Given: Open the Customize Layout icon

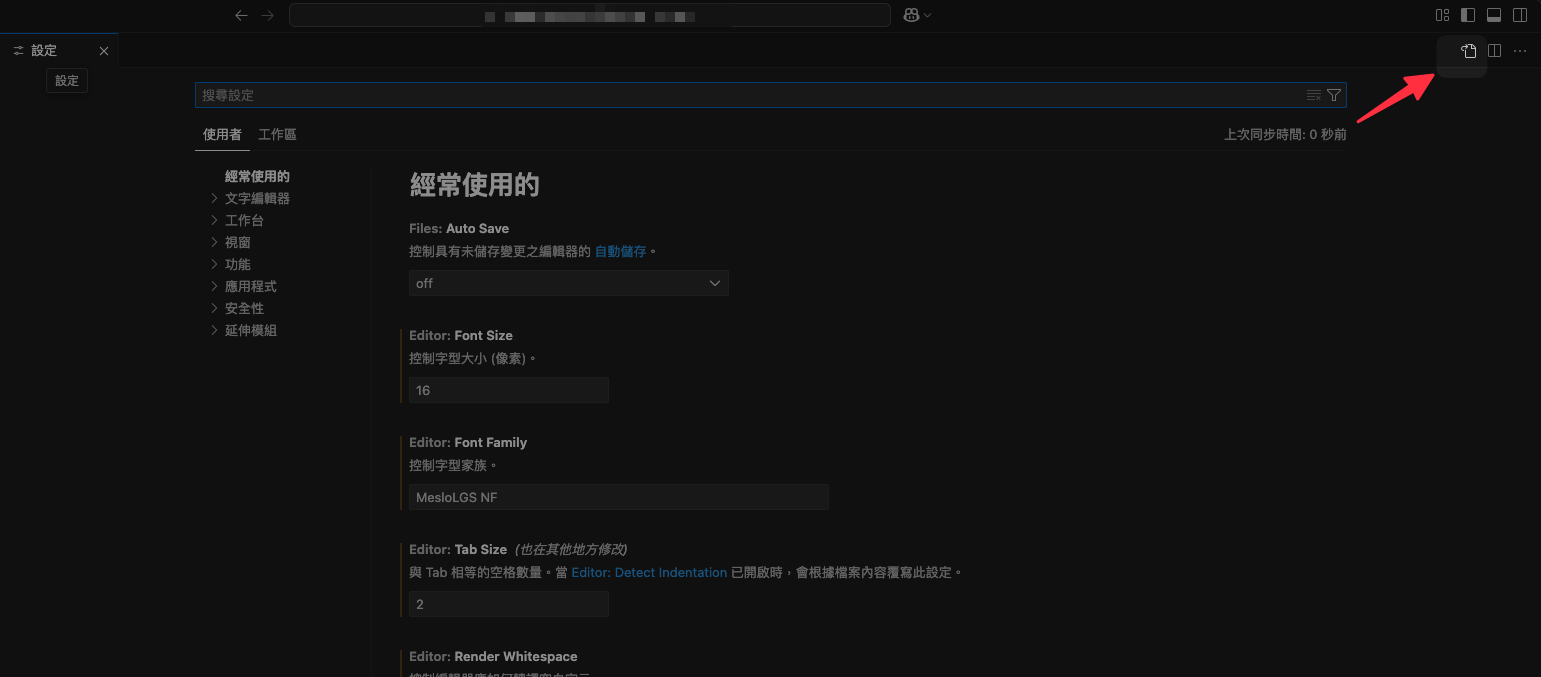Looking at the screenshot, I should (x=1442, y=15).
